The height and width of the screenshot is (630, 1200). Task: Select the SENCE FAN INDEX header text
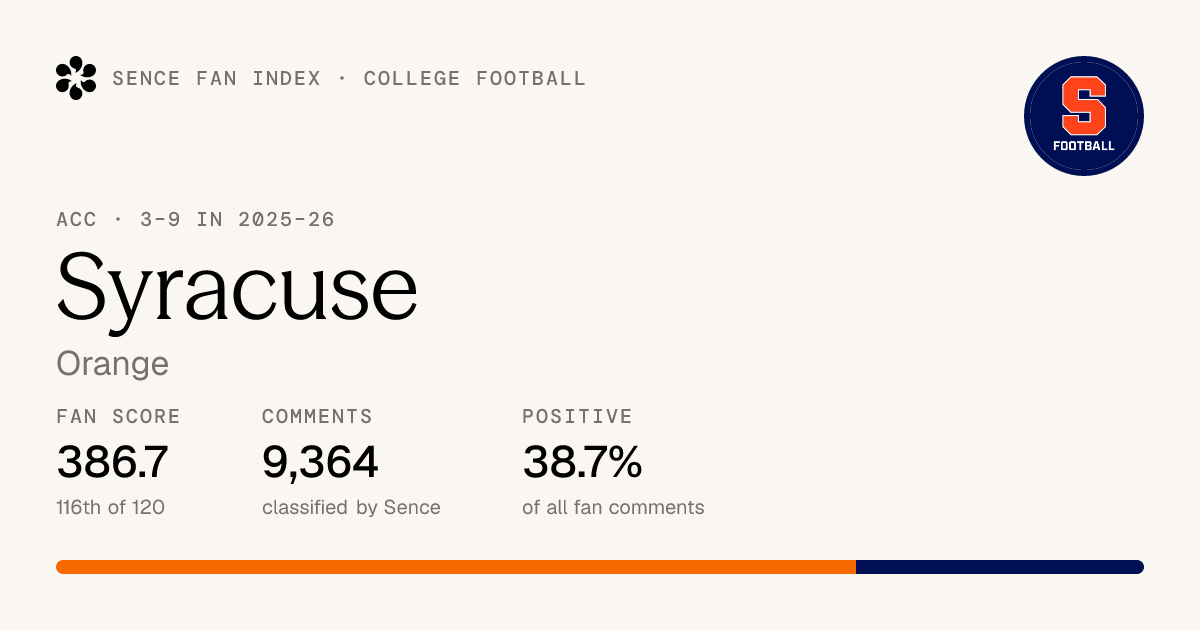[217, 78]
